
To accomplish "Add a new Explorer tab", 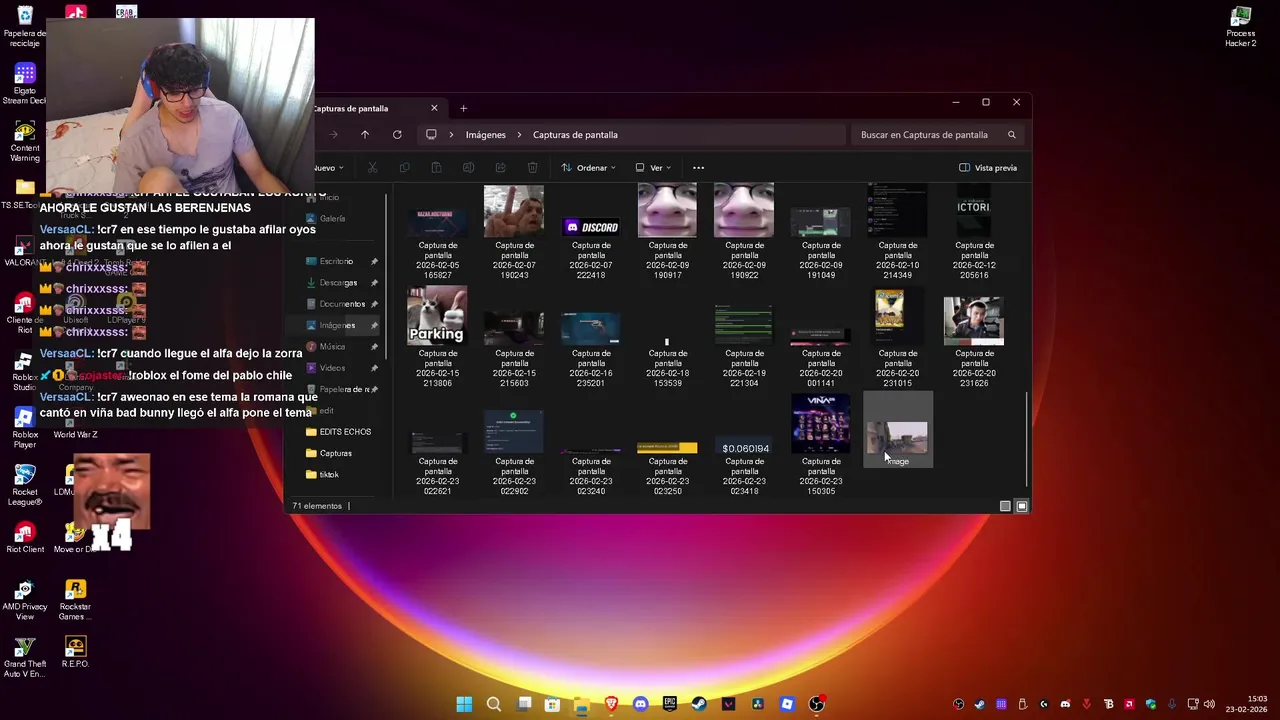I will pos(463,108).
